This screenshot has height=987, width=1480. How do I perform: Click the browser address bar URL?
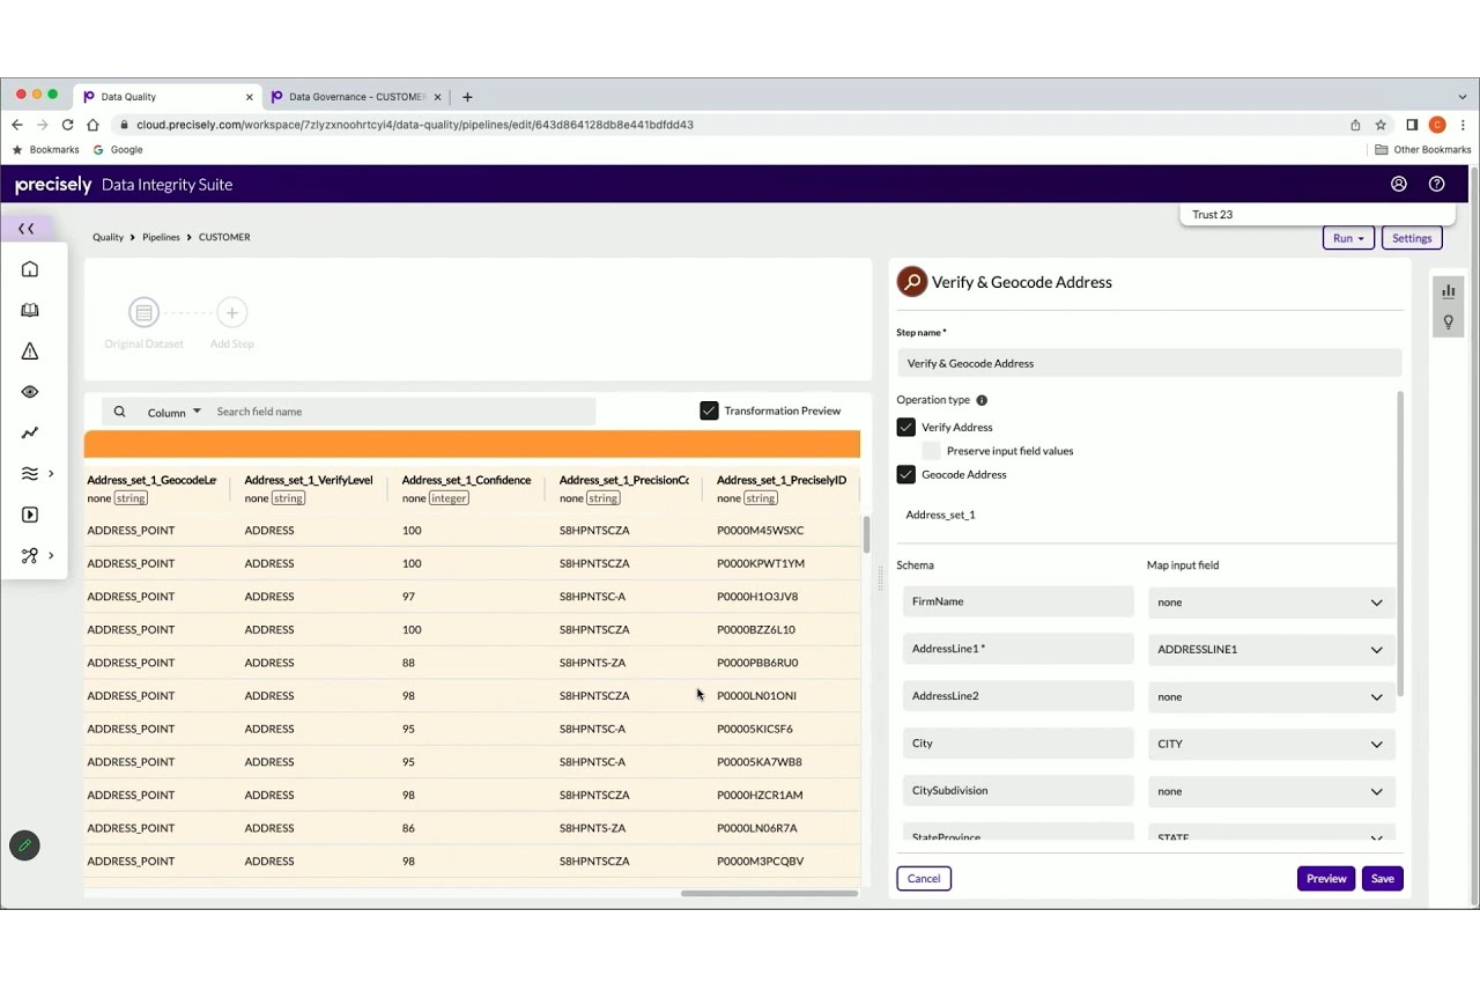click(x=415, y=125)
